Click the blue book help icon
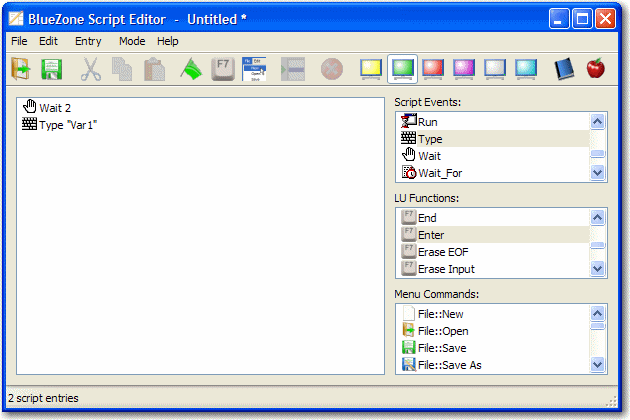 pyautogui.click(x=564, y=69)
